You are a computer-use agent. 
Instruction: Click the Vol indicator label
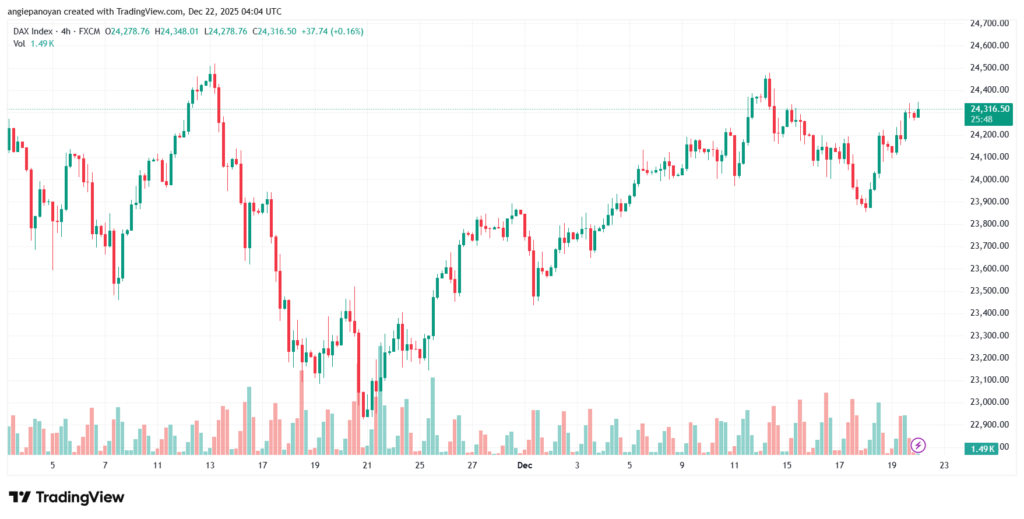[x=19, y=44]
